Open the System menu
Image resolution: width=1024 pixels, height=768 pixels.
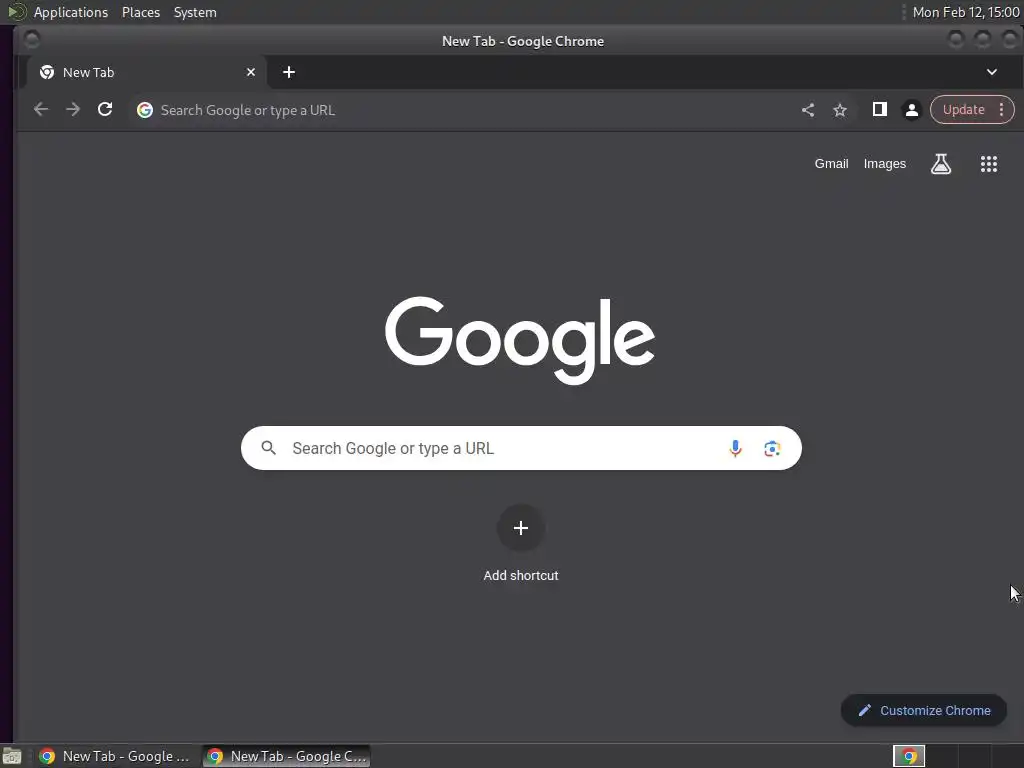195,12
